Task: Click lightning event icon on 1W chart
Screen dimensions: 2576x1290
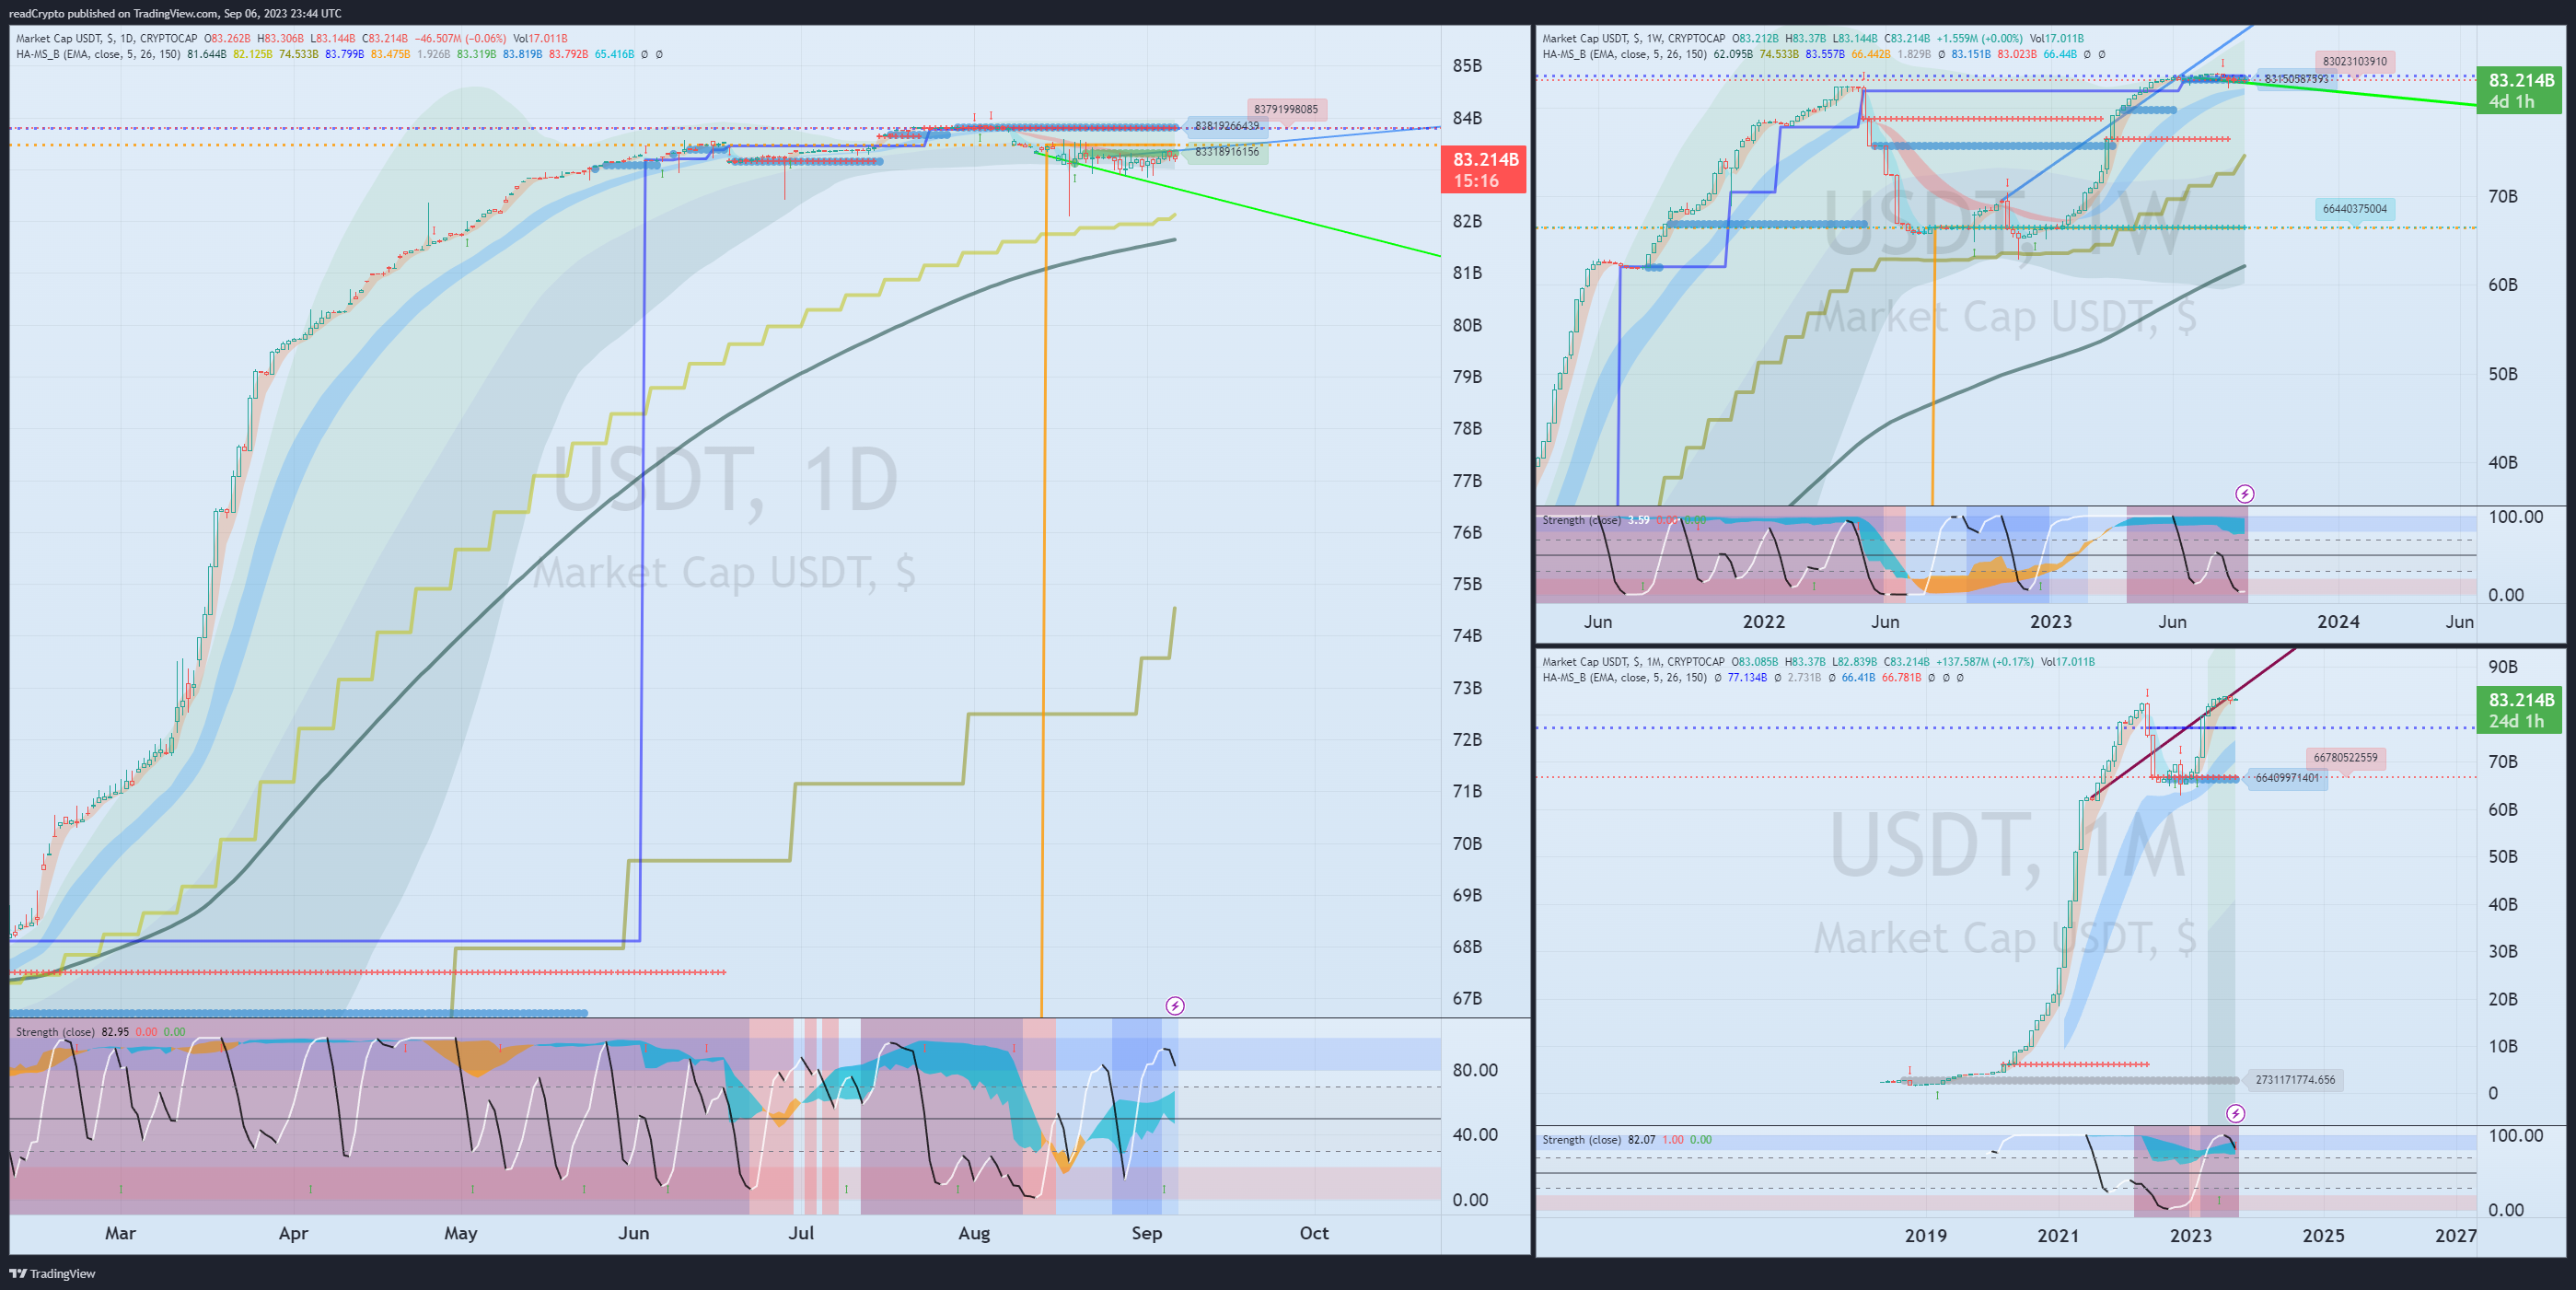Action: 2244,494
